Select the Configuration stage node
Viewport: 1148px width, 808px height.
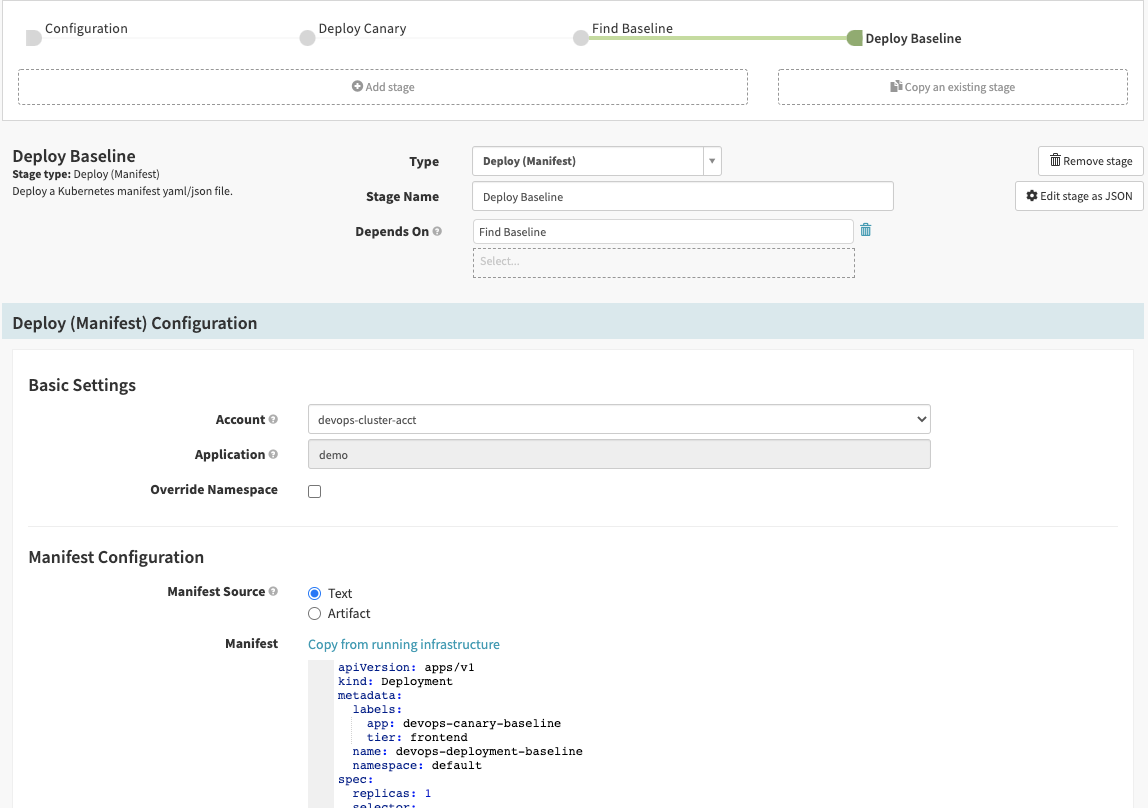pos(34,38)
